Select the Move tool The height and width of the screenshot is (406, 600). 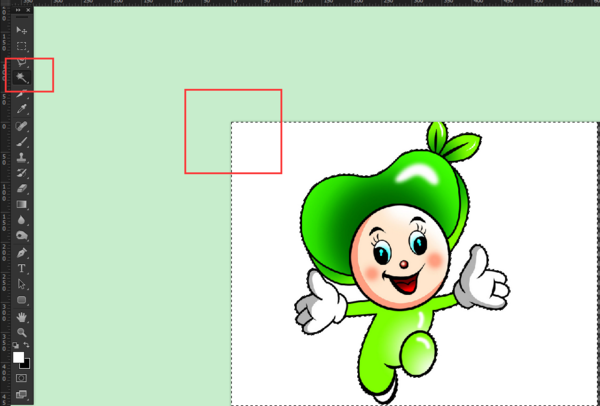[21, 31]
